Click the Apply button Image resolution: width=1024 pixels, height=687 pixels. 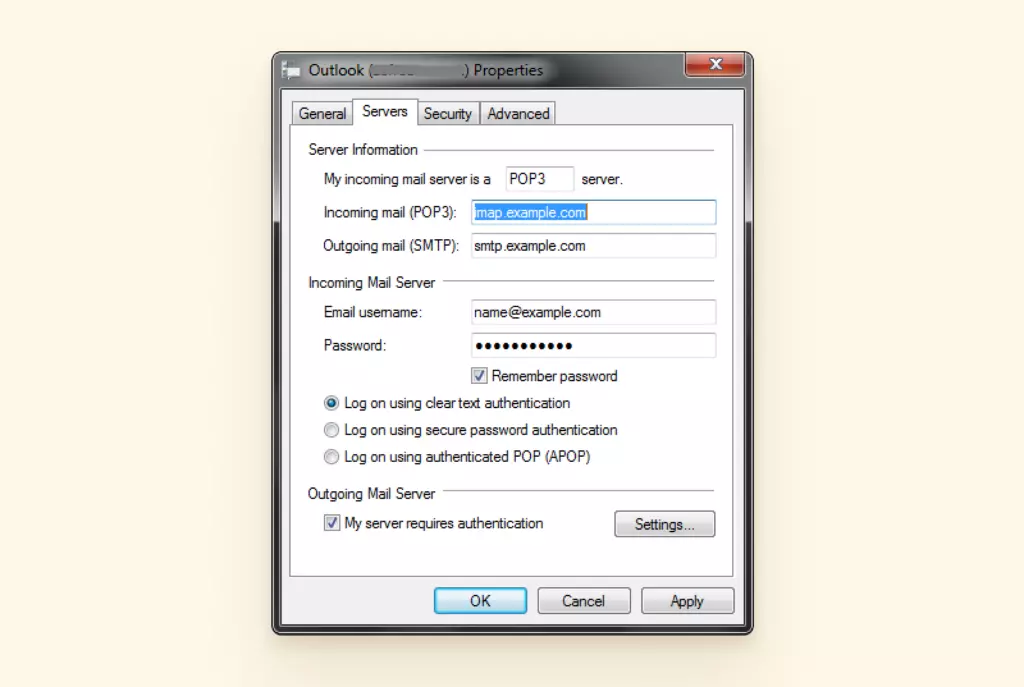click(x=687, y=601)
